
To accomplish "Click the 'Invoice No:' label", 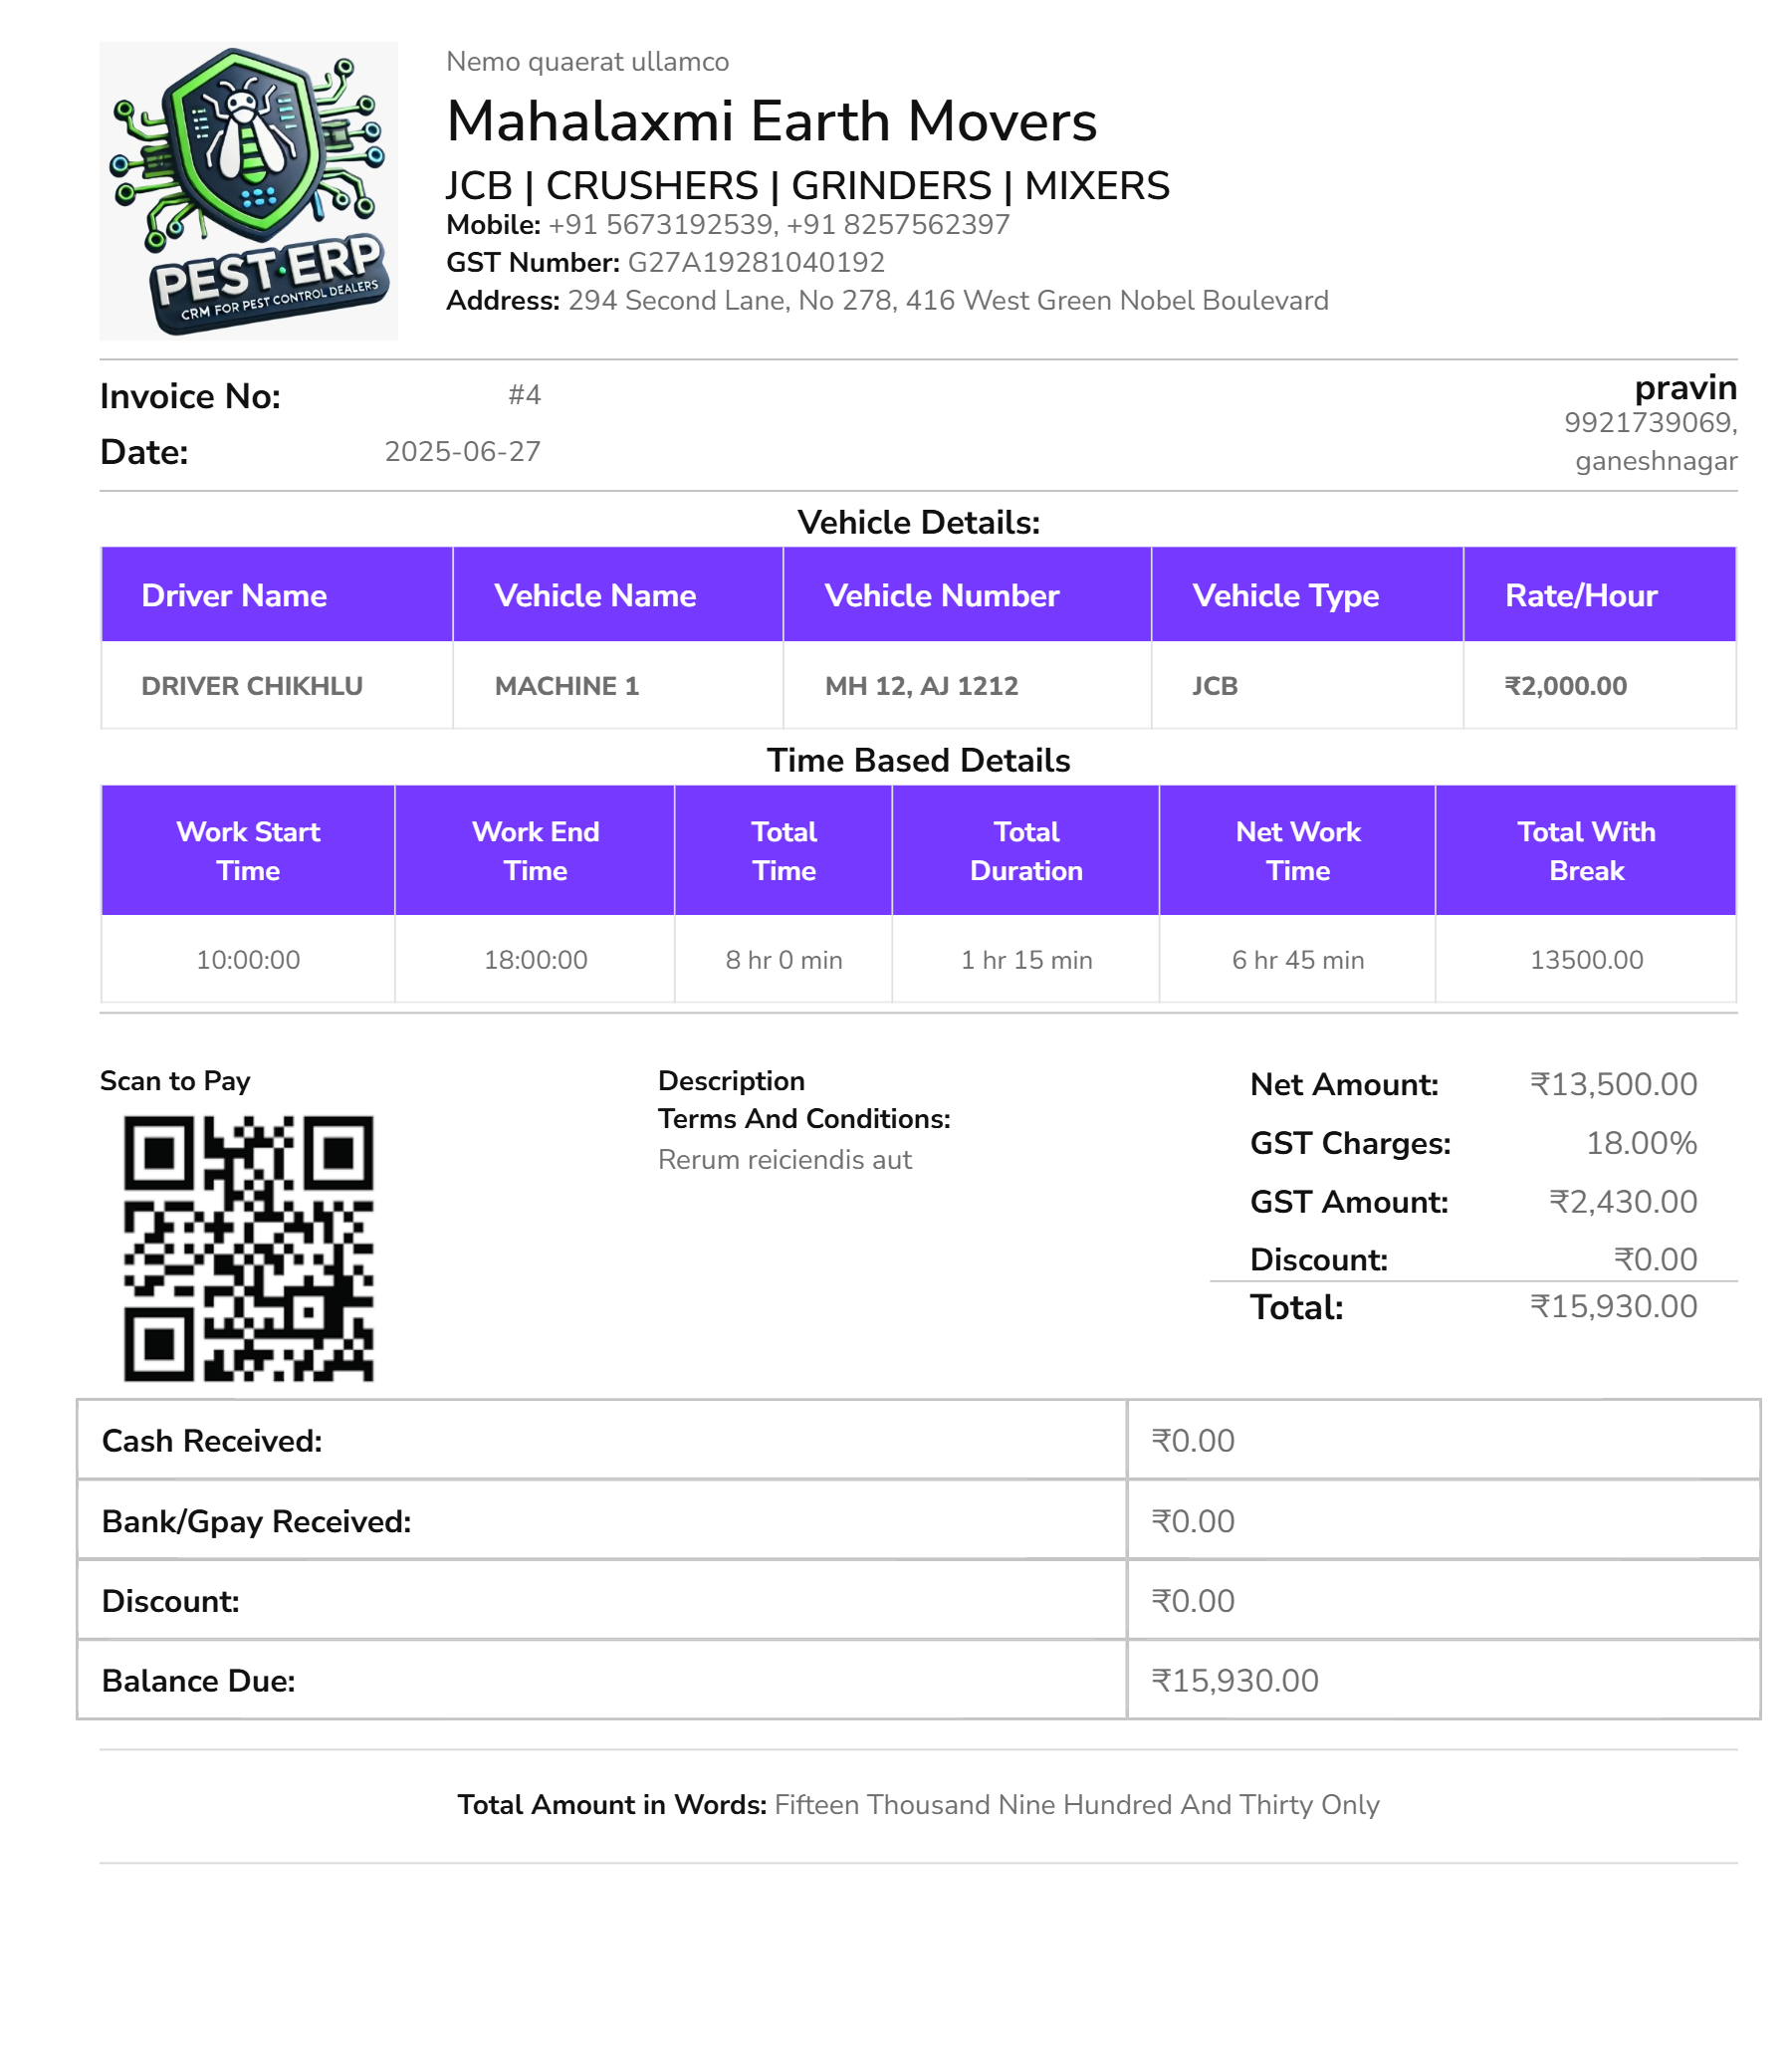I will coord(190,396).
